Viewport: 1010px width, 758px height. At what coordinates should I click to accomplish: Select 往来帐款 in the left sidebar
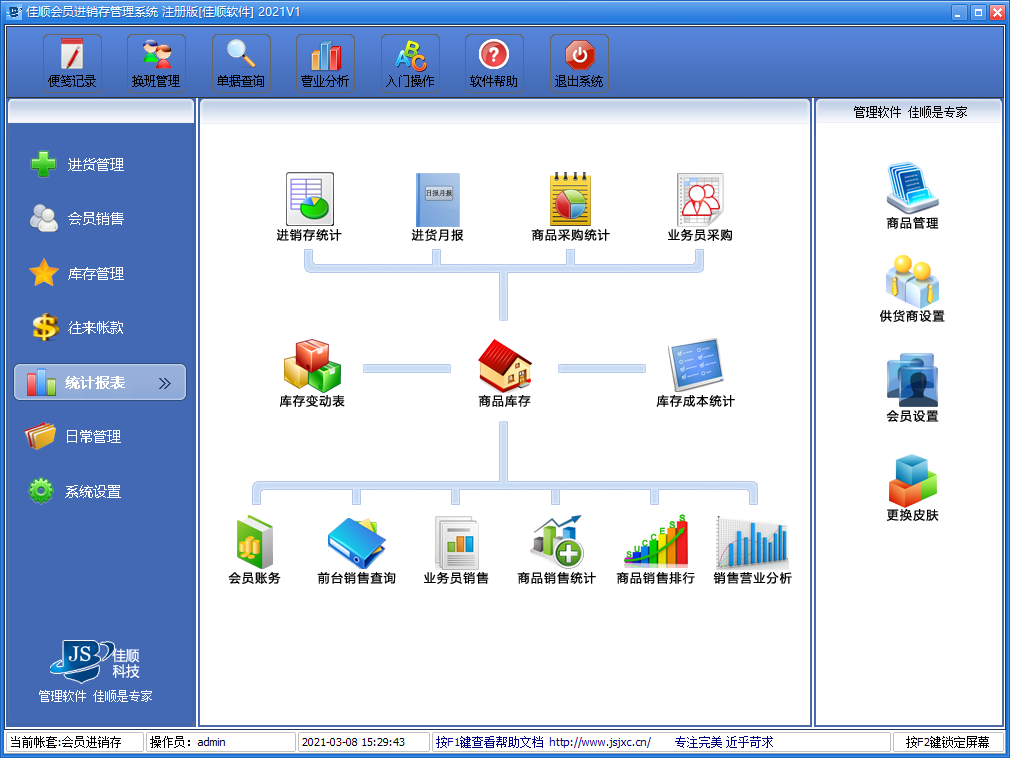[77, 327]
